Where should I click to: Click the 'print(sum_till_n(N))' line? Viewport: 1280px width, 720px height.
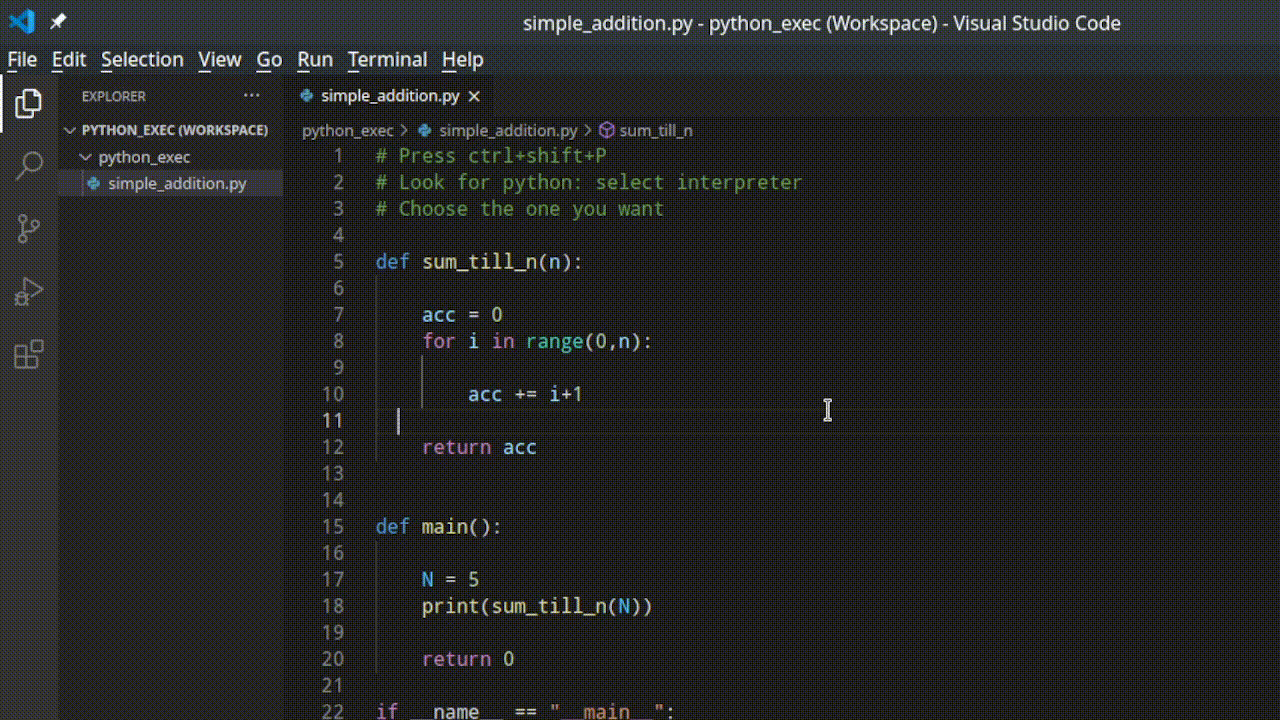coord(537,605)
